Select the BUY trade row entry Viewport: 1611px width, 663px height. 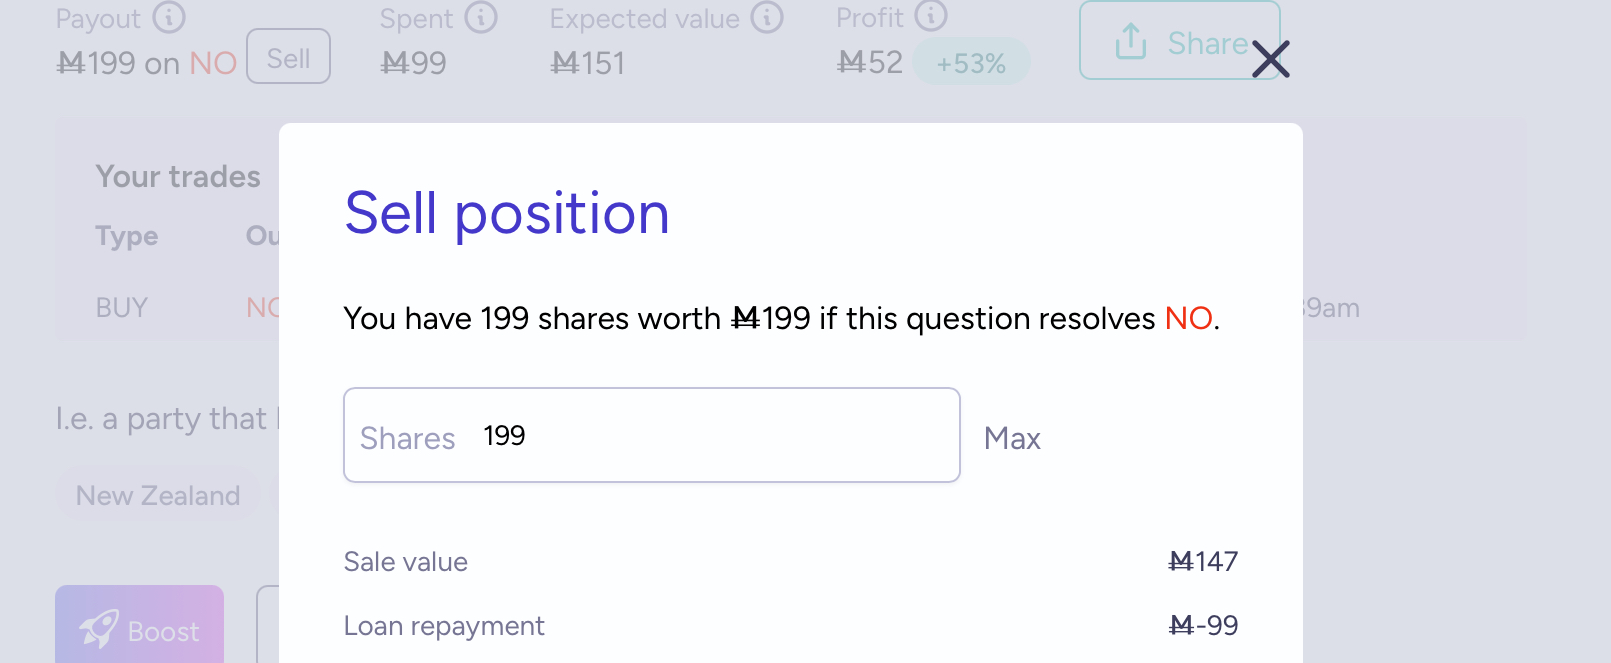point(122,308)
